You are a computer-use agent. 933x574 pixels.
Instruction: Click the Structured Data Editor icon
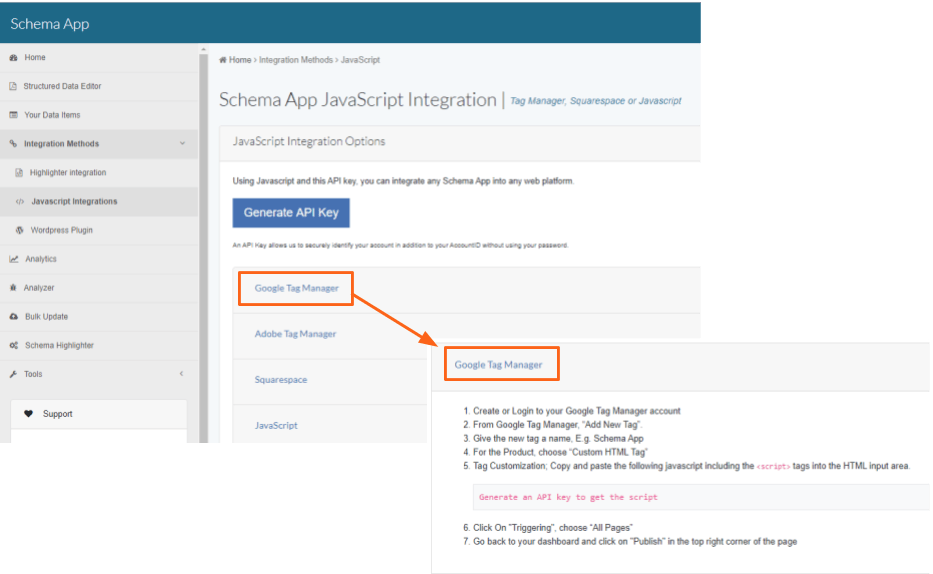click(x=13, y=86)
